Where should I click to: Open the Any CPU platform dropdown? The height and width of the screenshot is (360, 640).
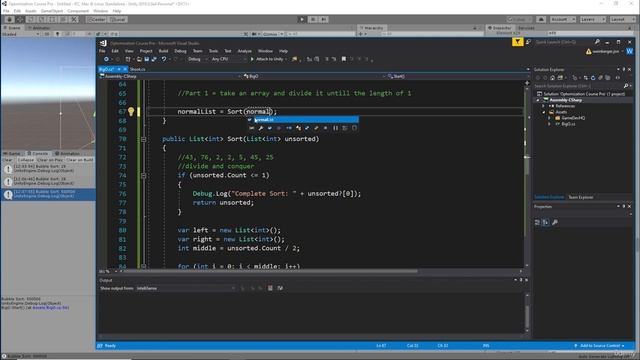coord(229,59)
